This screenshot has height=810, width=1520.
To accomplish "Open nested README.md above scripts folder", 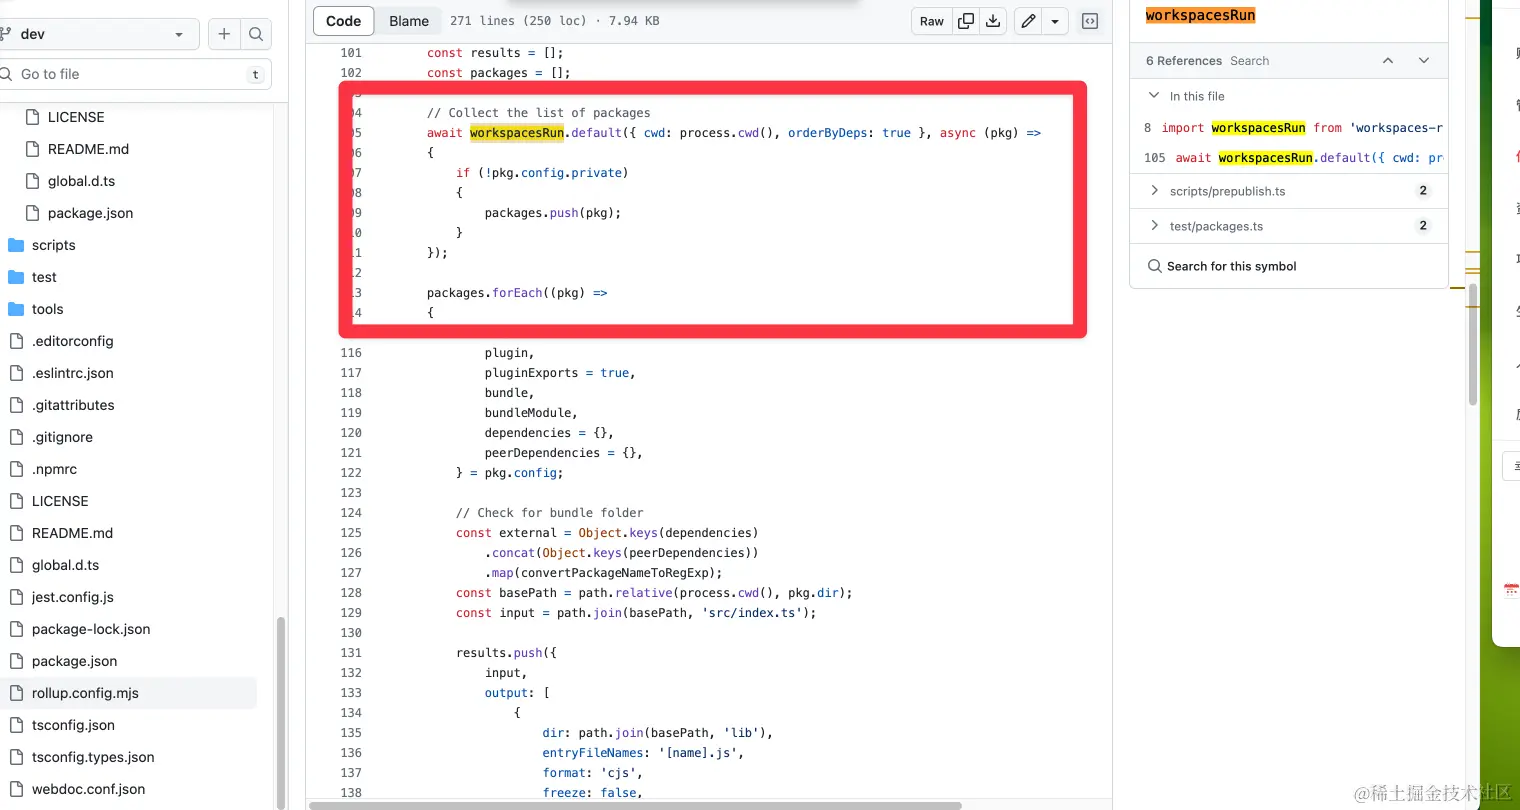I will (88, 149).
